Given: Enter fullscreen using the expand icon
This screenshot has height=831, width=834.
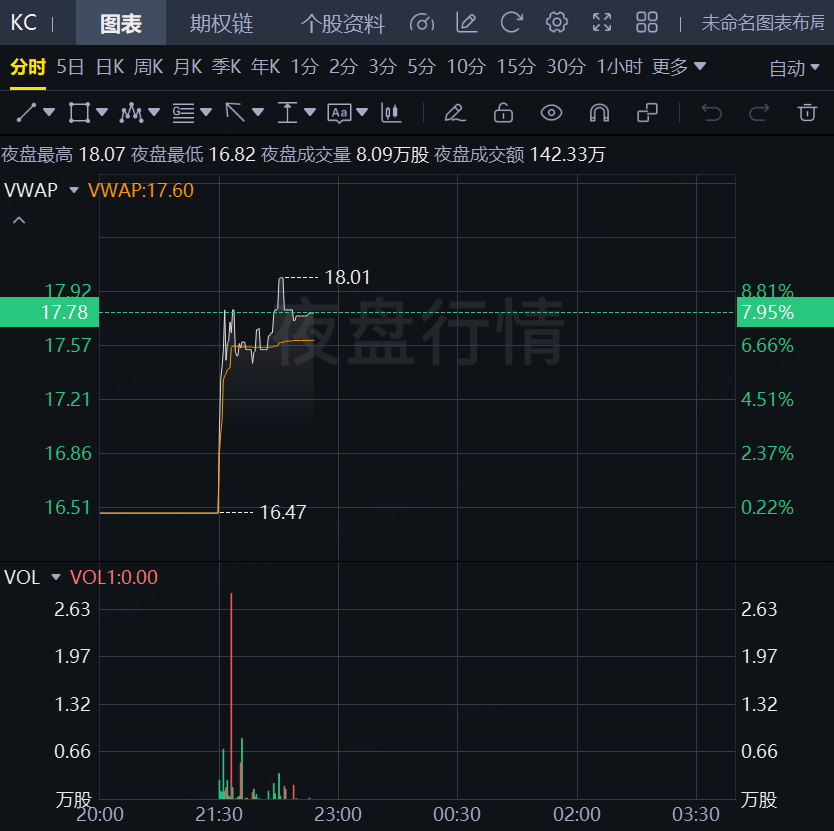Looking at the screenshot, I should [x=602, y=22].
